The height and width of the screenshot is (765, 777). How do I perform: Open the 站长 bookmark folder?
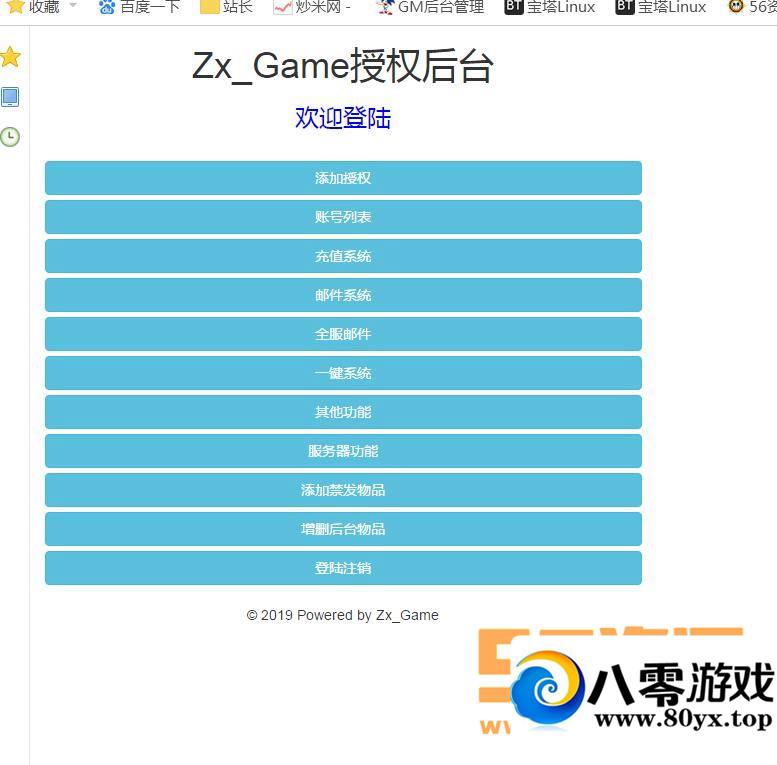coord(226,7)
